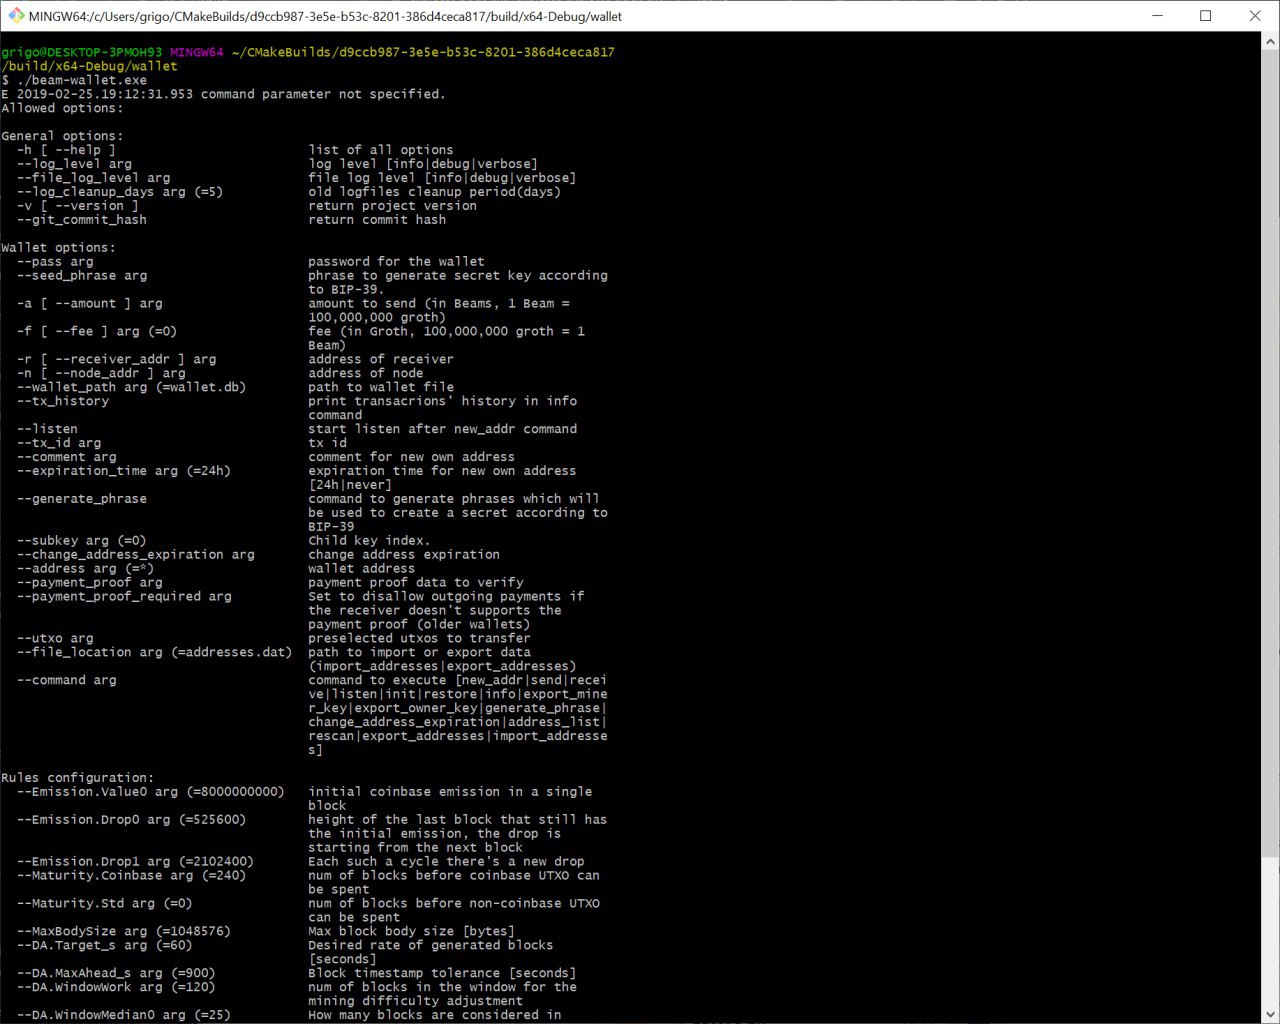Click '--DA.WindowMedian0 arg (=25)' option
1280x1024 pixels.
(x=124, y=1017)
